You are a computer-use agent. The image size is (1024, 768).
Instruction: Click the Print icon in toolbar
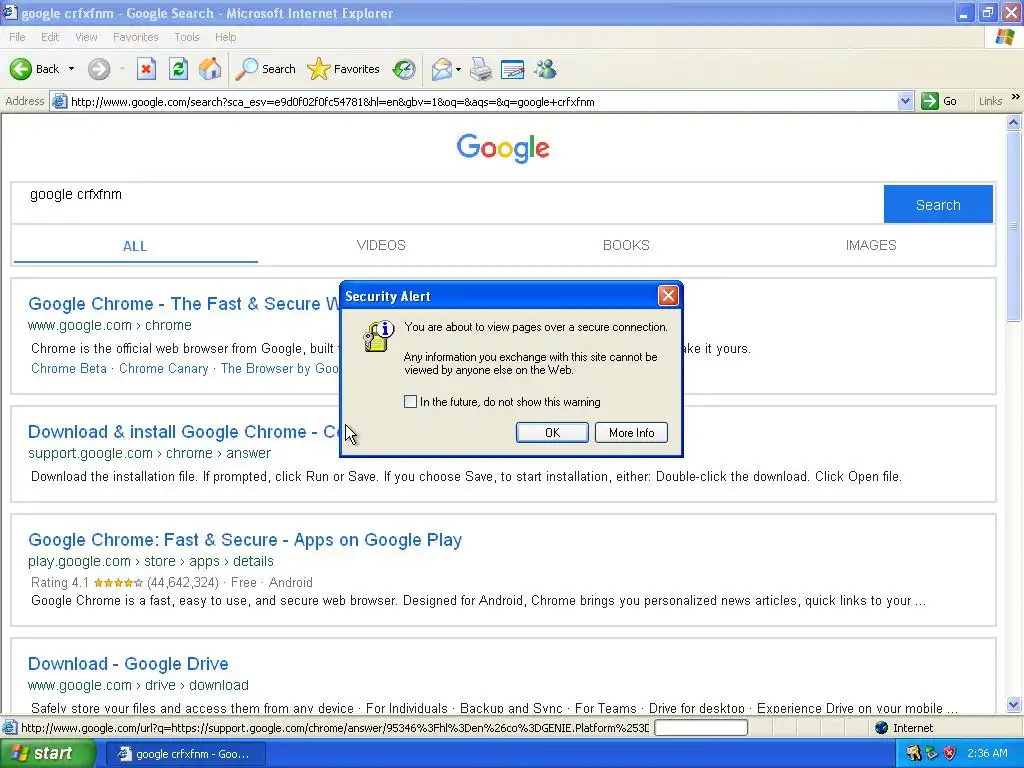point(481,69)
